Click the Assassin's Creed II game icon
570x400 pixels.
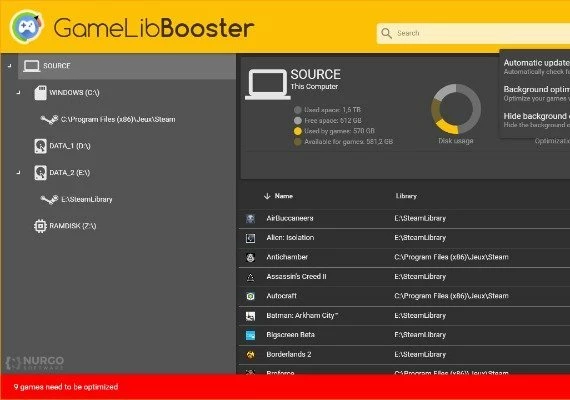coord(250,277)
